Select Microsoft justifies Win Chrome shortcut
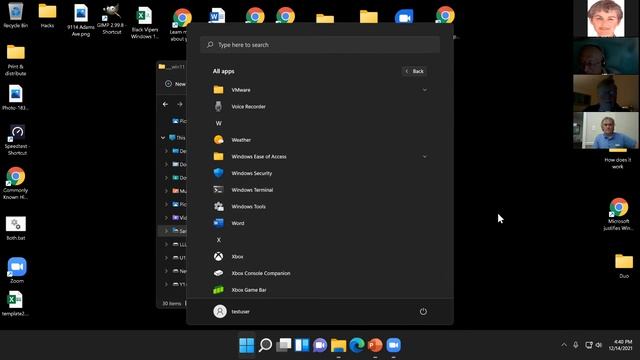Image resolution: width=640 pixels, height=360 pixels. pos(618,215)
